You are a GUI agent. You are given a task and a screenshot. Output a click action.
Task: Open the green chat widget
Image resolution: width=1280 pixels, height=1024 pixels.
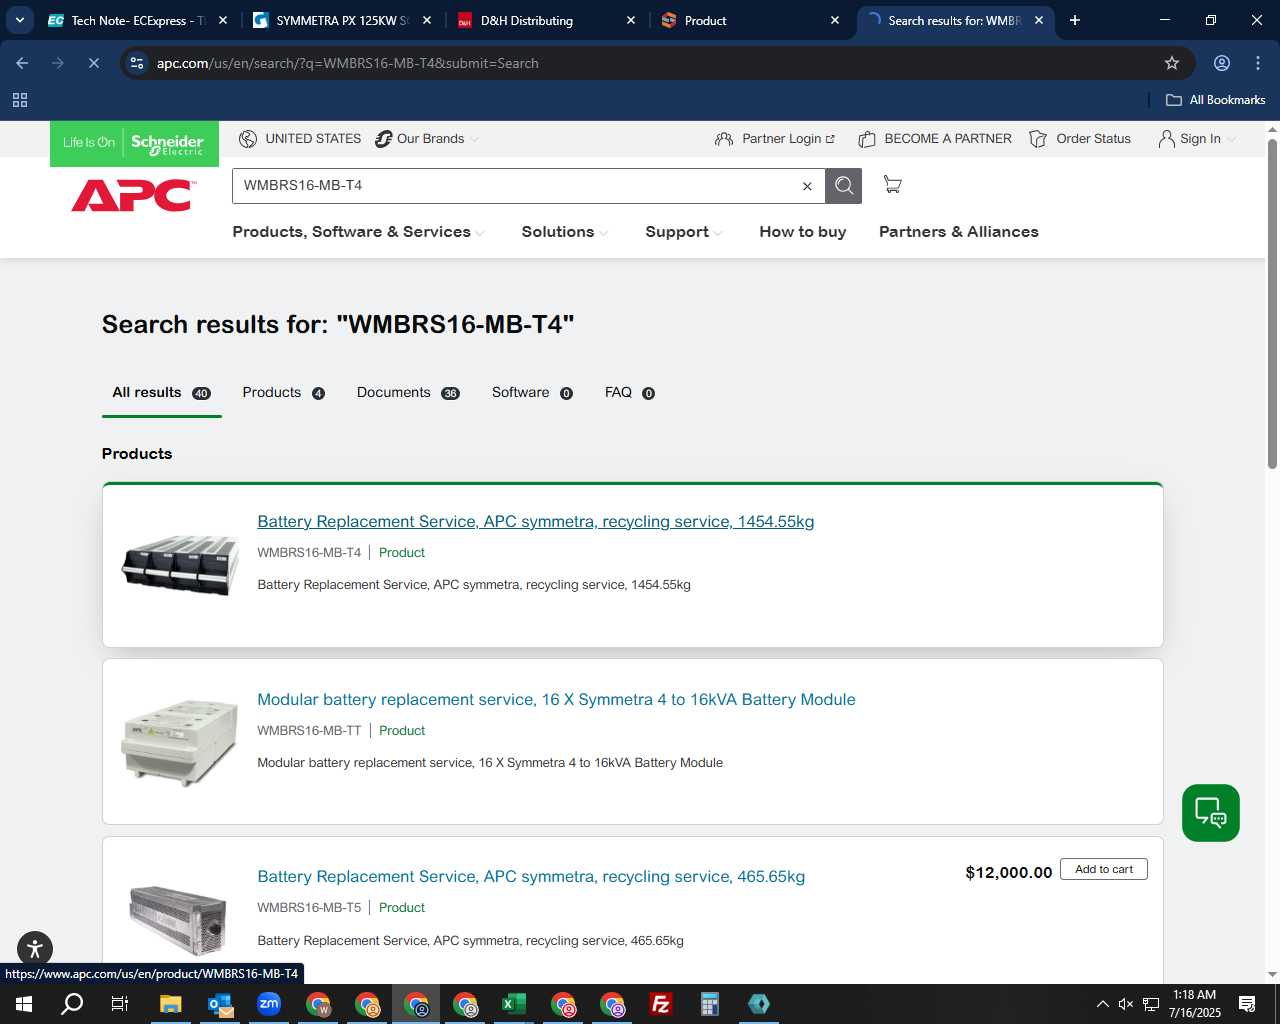(1210, 813)
